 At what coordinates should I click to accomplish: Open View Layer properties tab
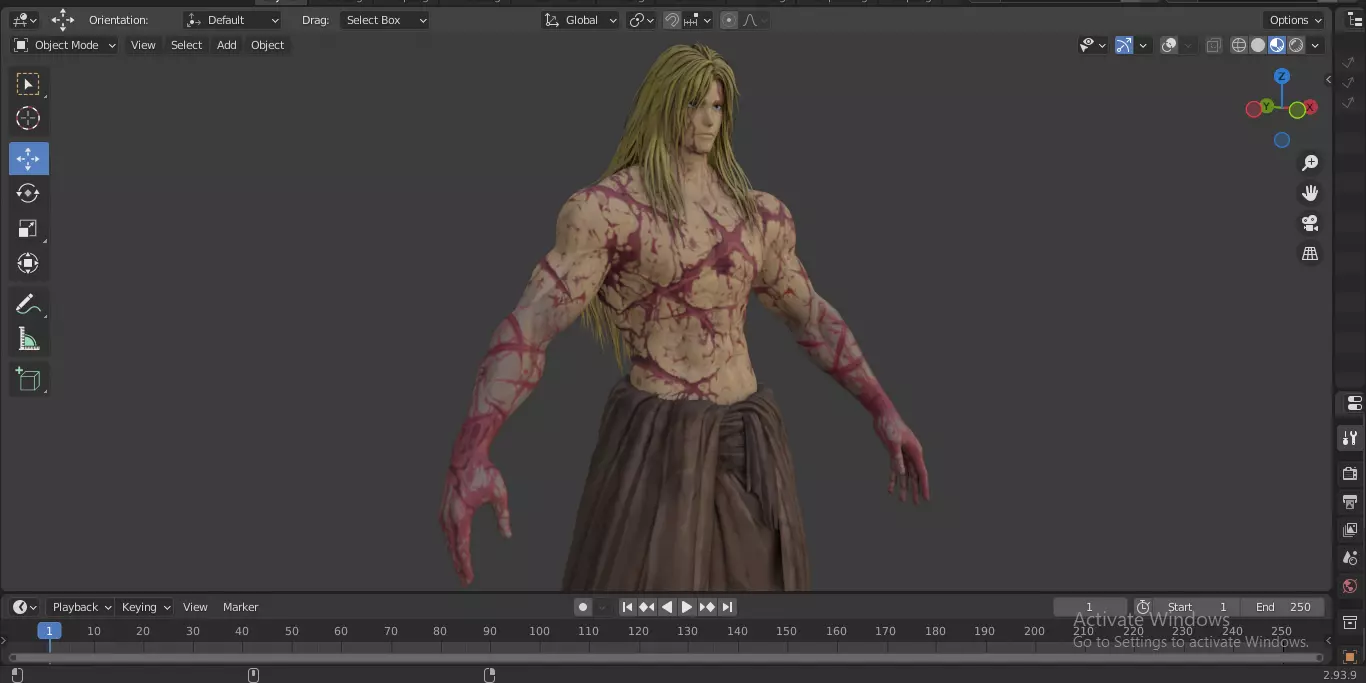click(x=1350, y=529)
